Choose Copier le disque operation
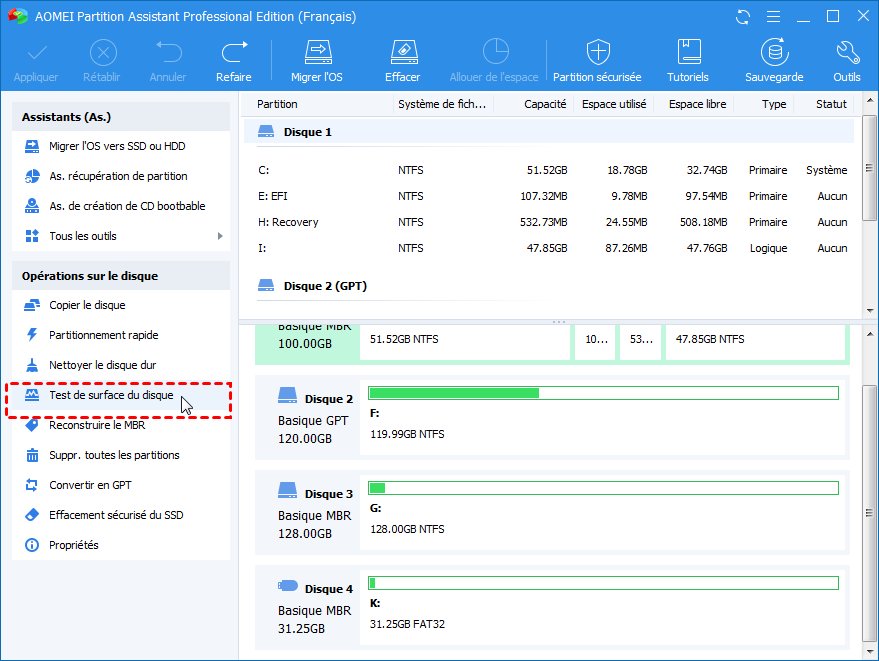Screen dimensions: 879x661 121,305
